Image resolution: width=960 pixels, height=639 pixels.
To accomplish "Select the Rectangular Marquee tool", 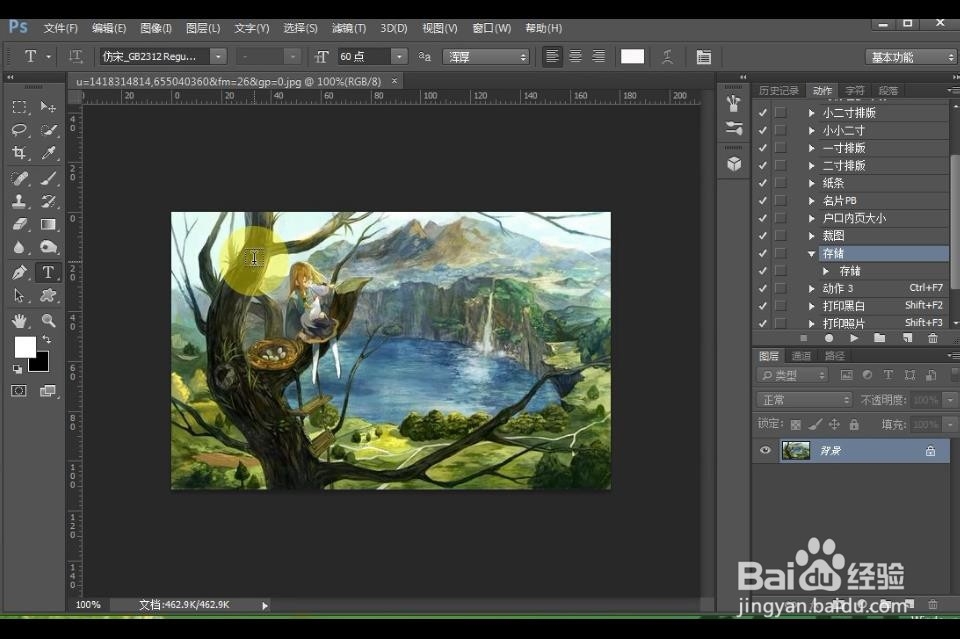I will (19, 107).
